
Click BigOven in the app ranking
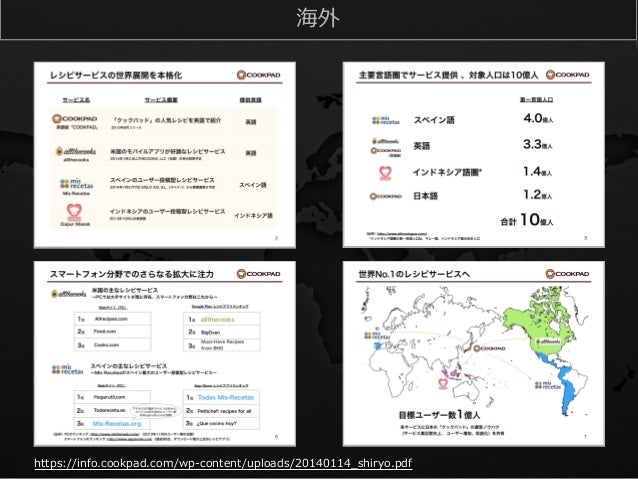tap(210, 332)
